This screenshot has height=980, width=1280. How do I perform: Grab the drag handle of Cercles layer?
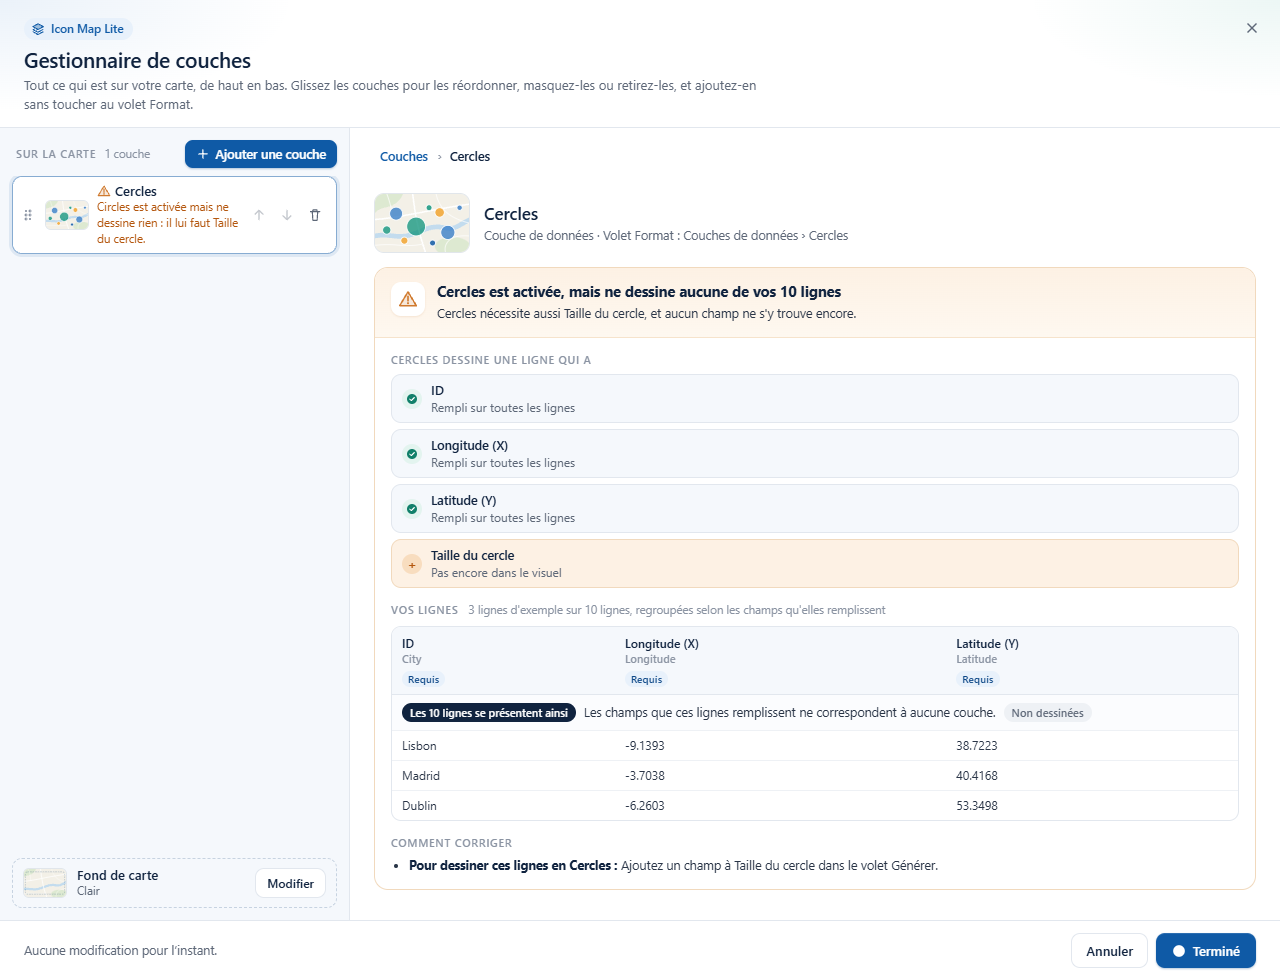(x=28, y=215)
